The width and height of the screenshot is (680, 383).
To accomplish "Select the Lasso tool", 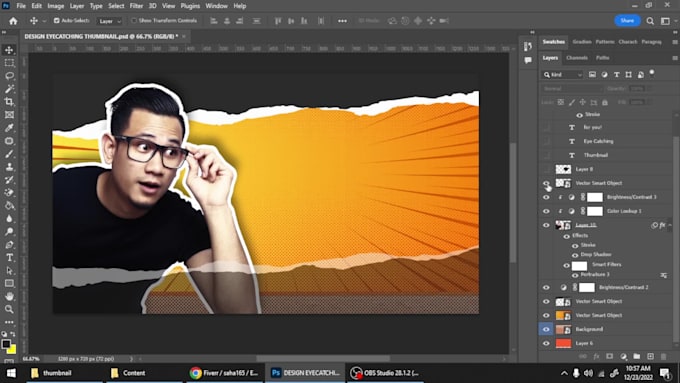I will click(9, 76).
